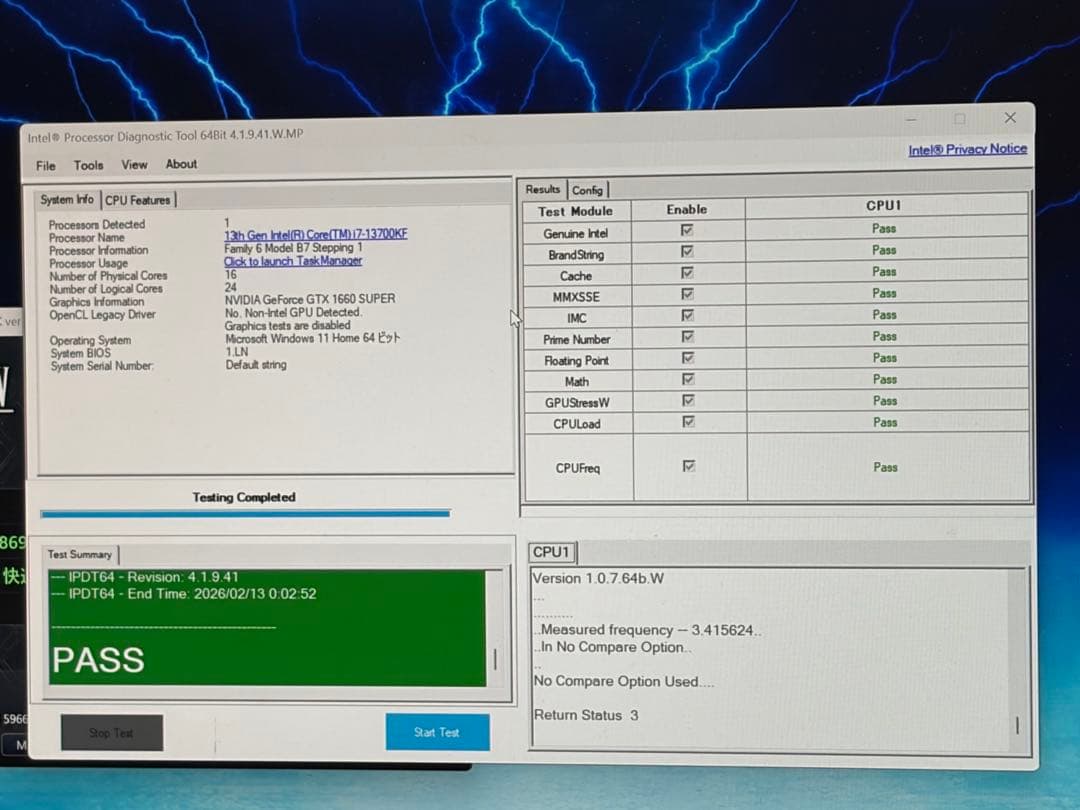This screenshot has width=1080, height=810.
Task: Select the Test Summary tab
Action: point(80,554)
